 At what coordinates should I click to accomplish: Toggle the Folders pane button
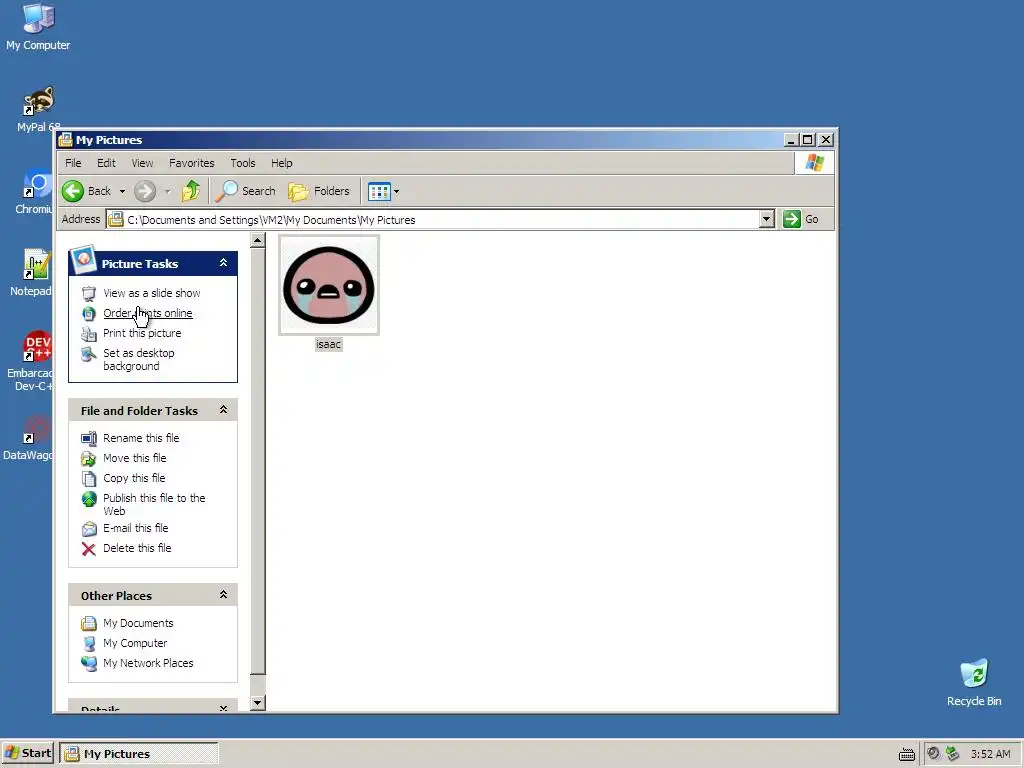tap(319, 191)
